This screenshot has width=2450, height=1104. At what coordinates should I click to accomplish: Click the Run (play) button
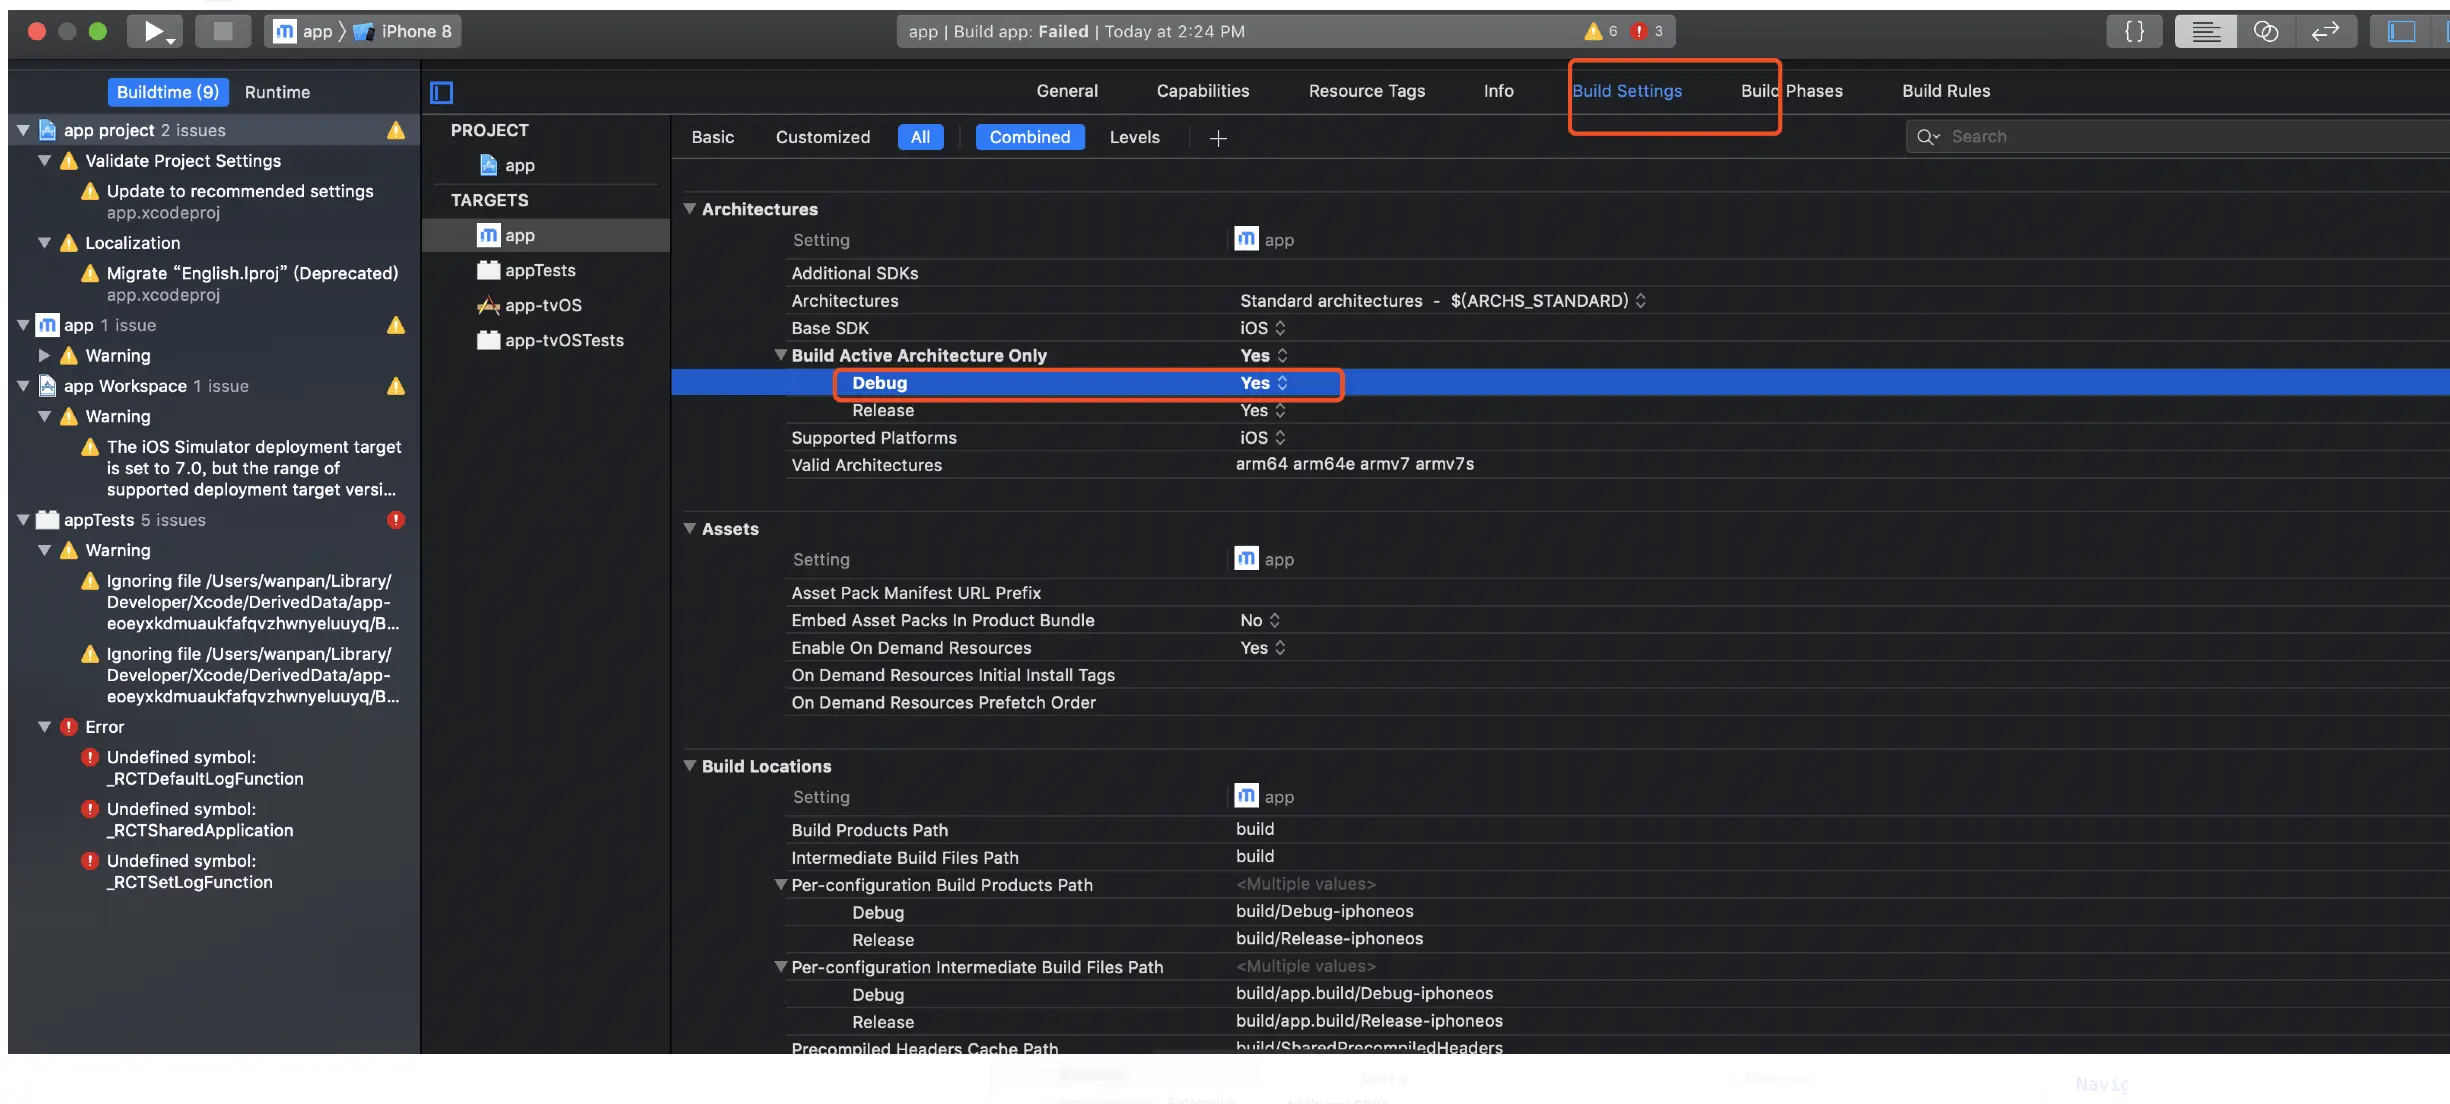point(152,31)
